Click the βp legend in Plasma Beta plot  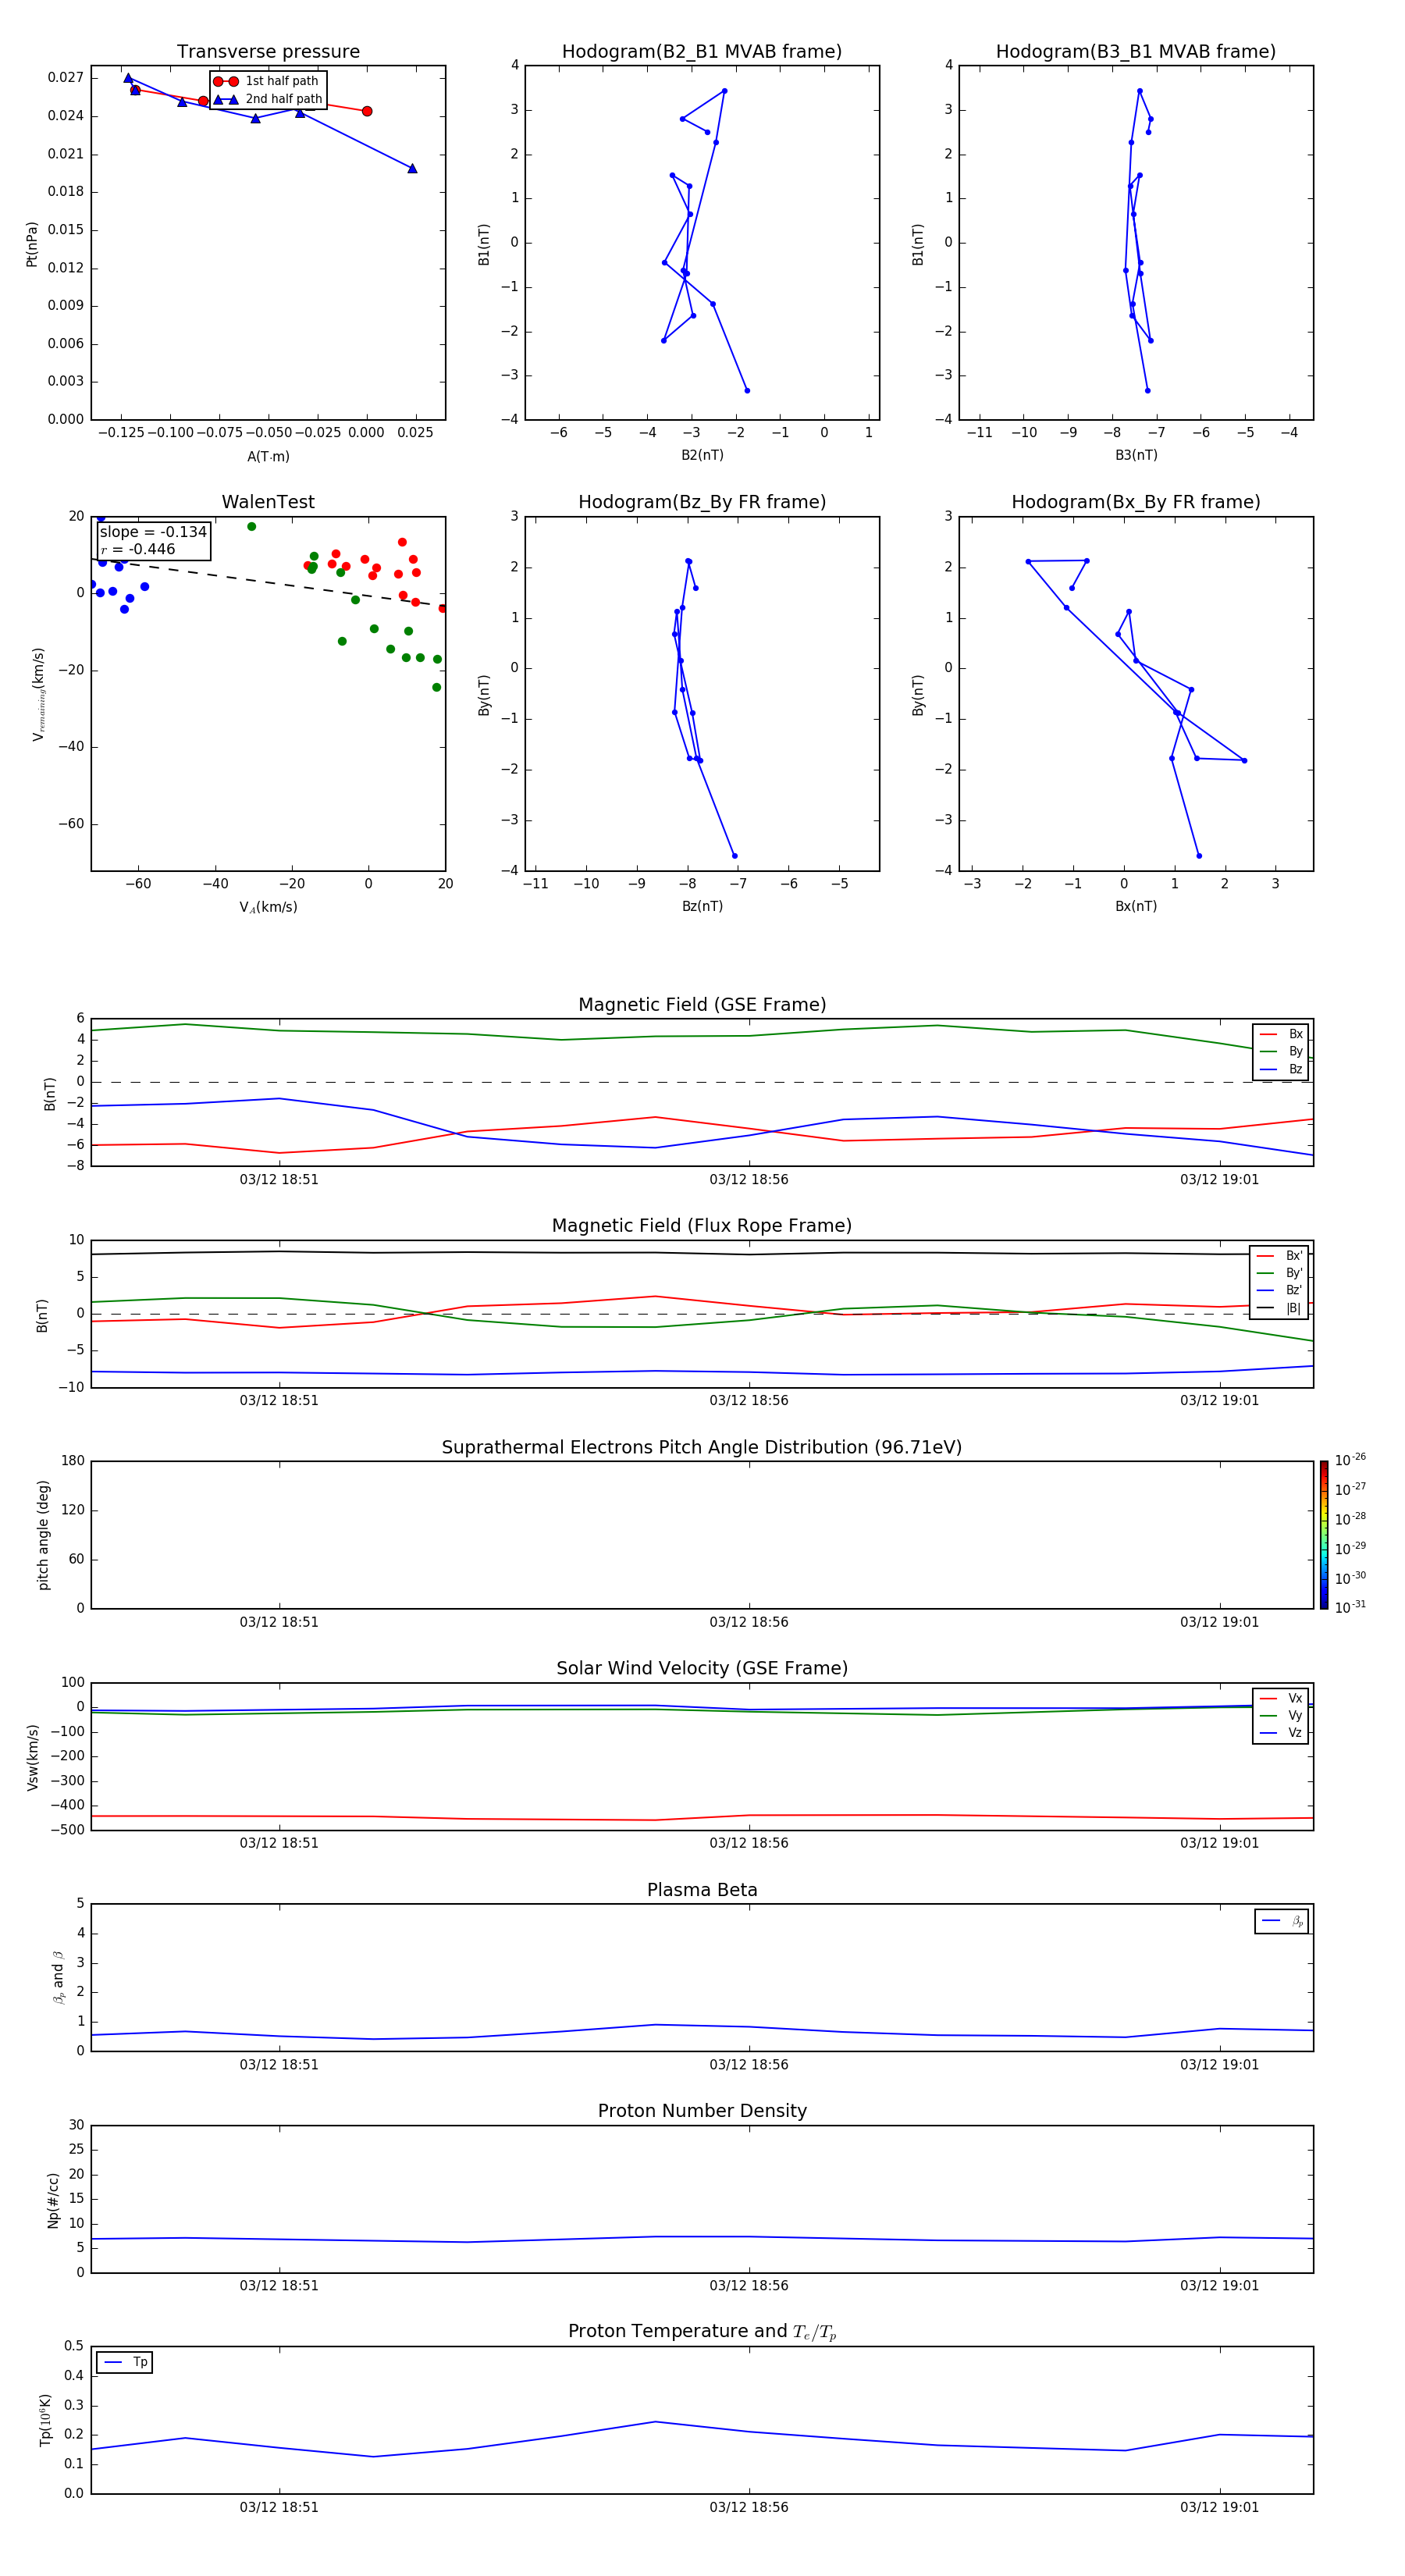1282,1921
